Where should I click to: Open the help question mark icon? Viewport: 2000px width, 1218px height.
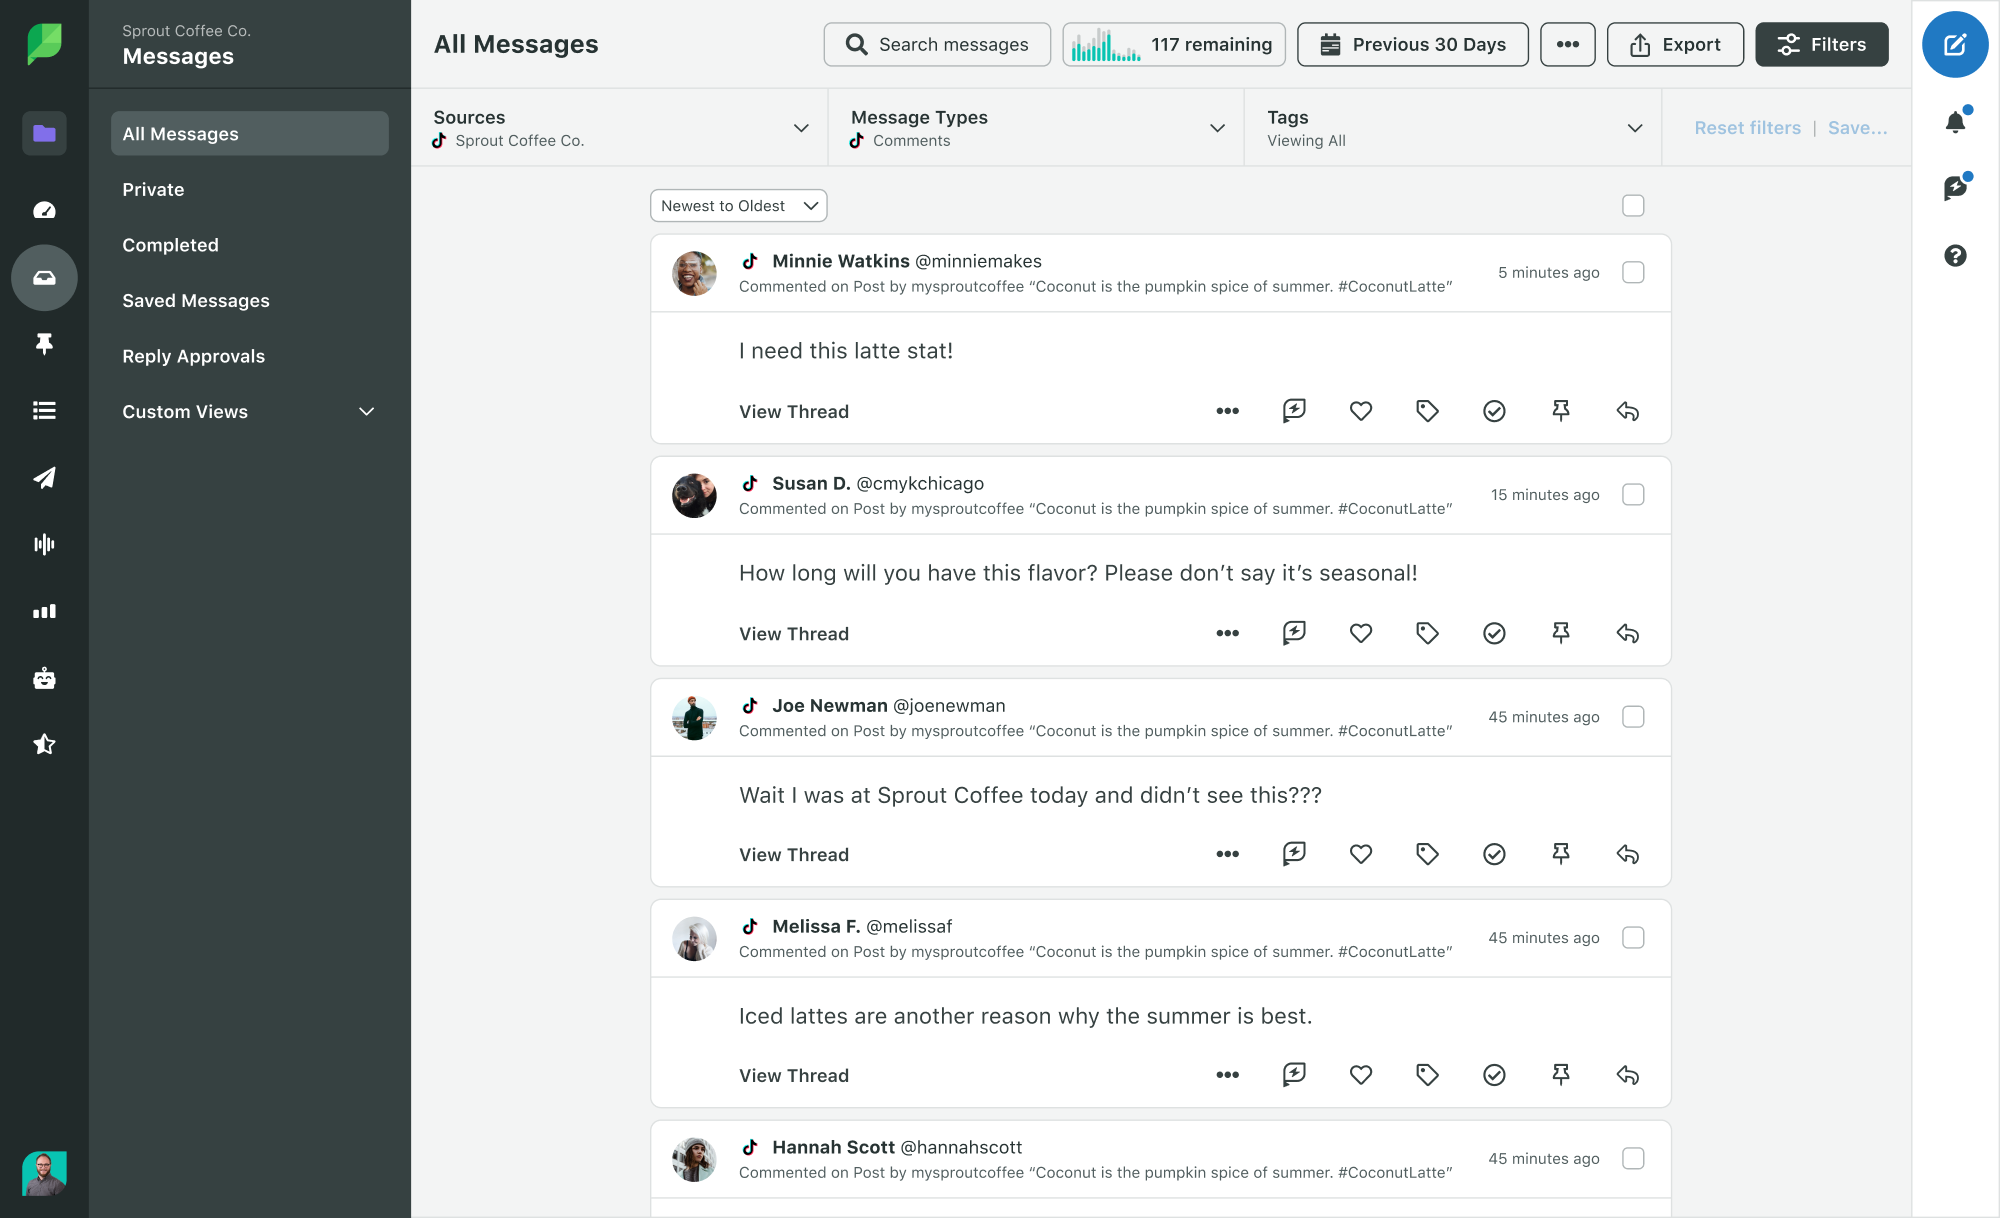(1955, 255)
